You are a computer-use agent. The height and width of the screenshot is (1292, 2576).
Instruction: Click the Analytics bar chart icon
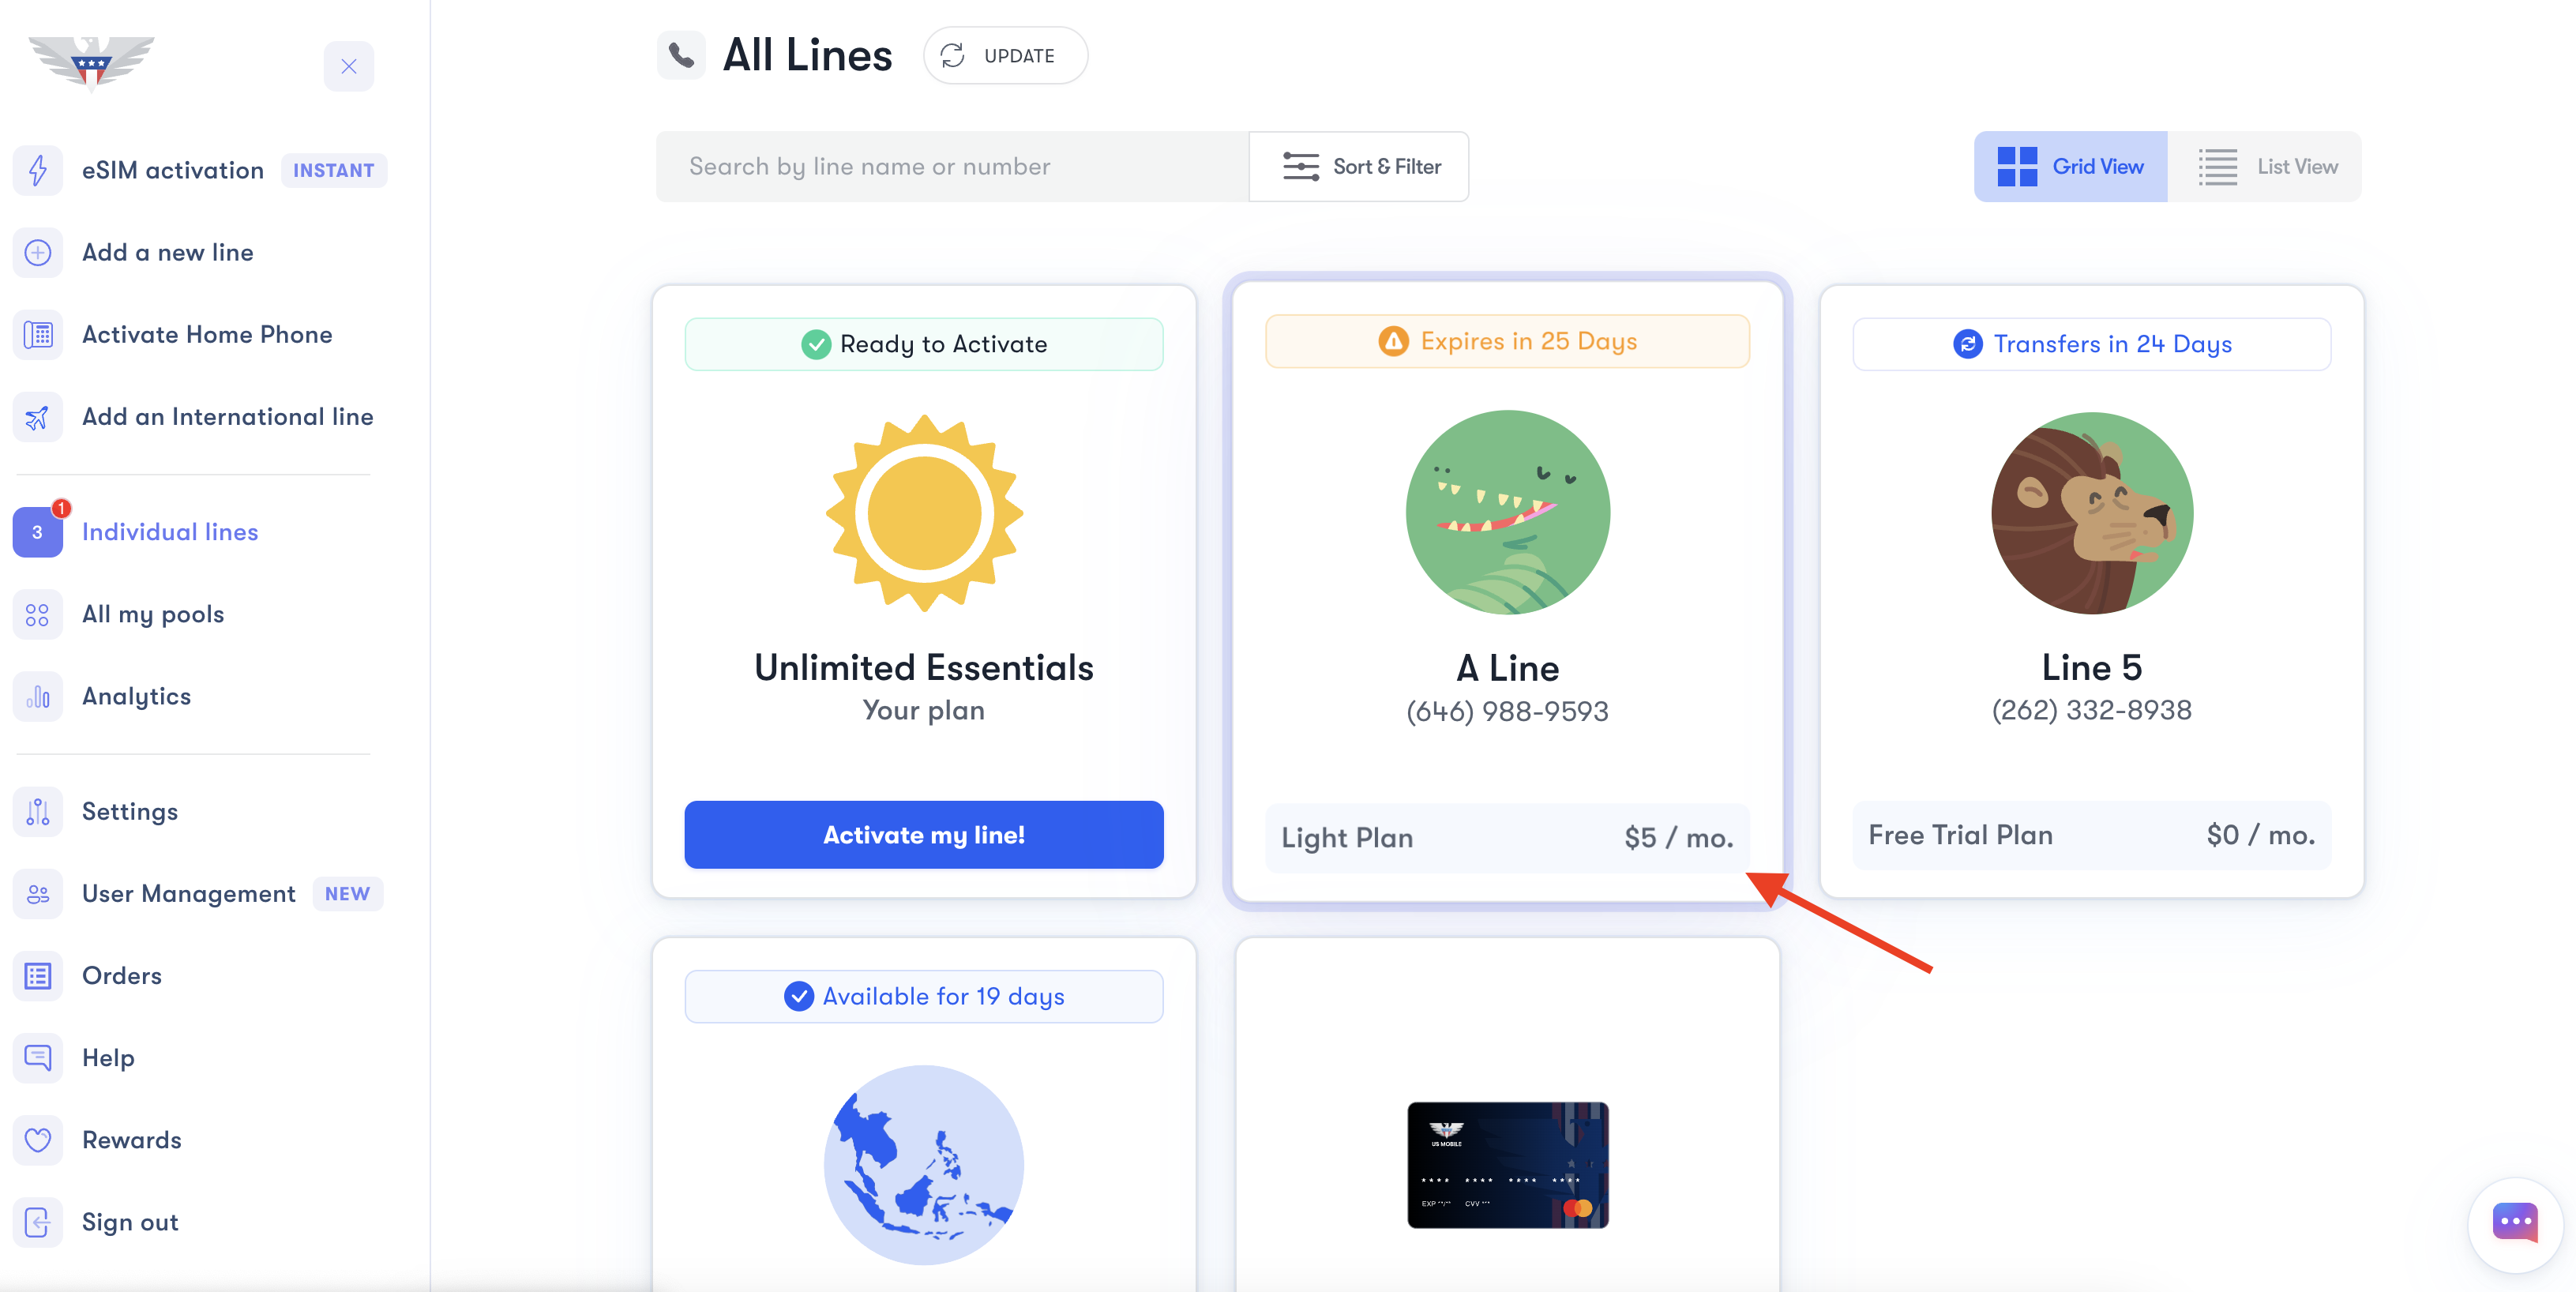pos(38,696)
